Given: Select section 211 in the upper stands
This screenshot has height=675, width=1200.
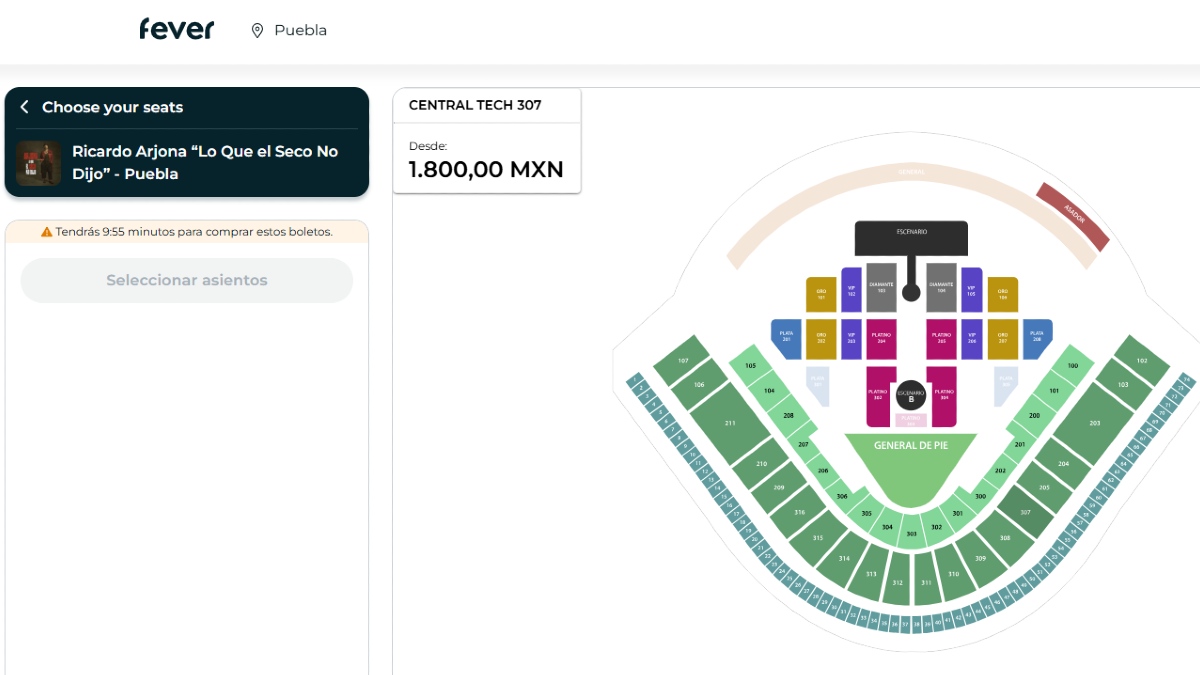Looking at the screenshot, I should click(730, 423).
